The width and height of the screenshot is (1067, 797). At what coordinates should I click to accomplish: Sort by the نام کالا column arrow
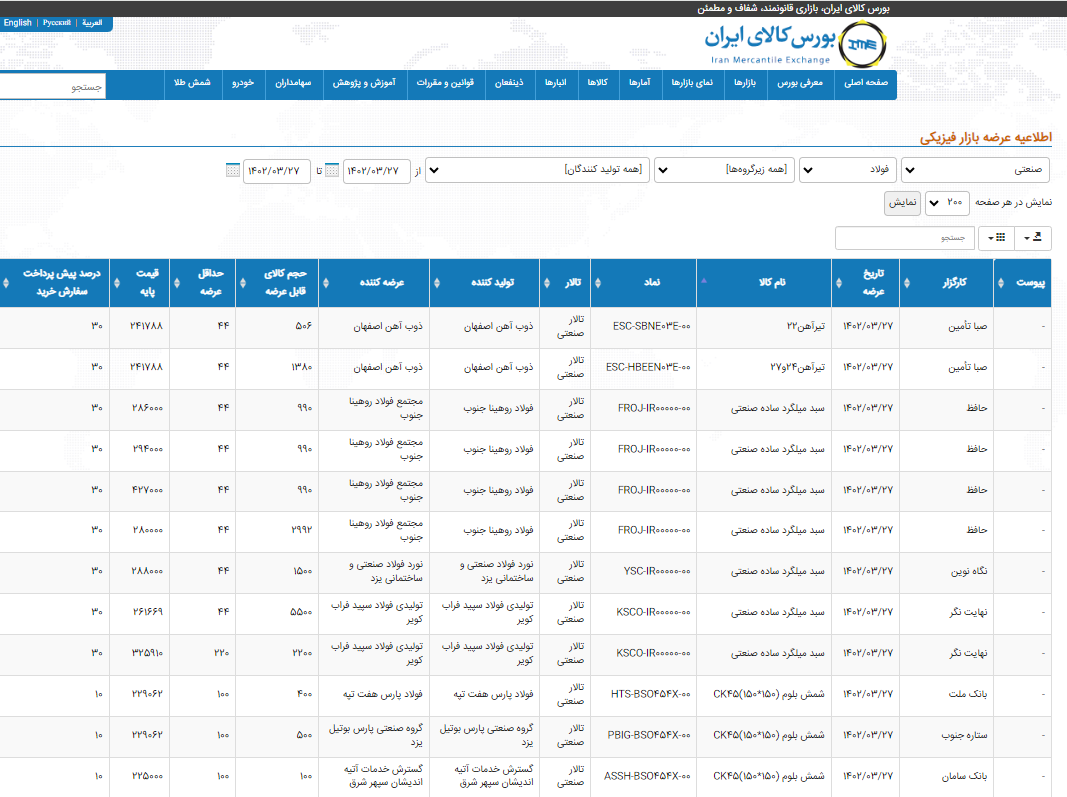click(704, 280)
